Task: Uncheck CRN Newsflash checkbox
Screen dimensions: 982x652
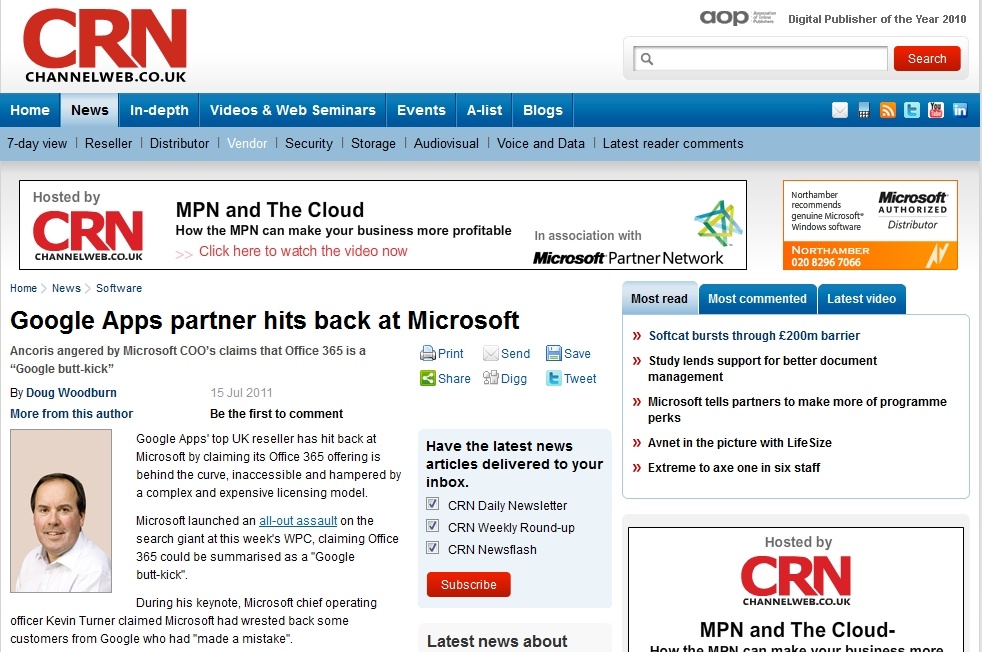Action: tap(432, 548)
